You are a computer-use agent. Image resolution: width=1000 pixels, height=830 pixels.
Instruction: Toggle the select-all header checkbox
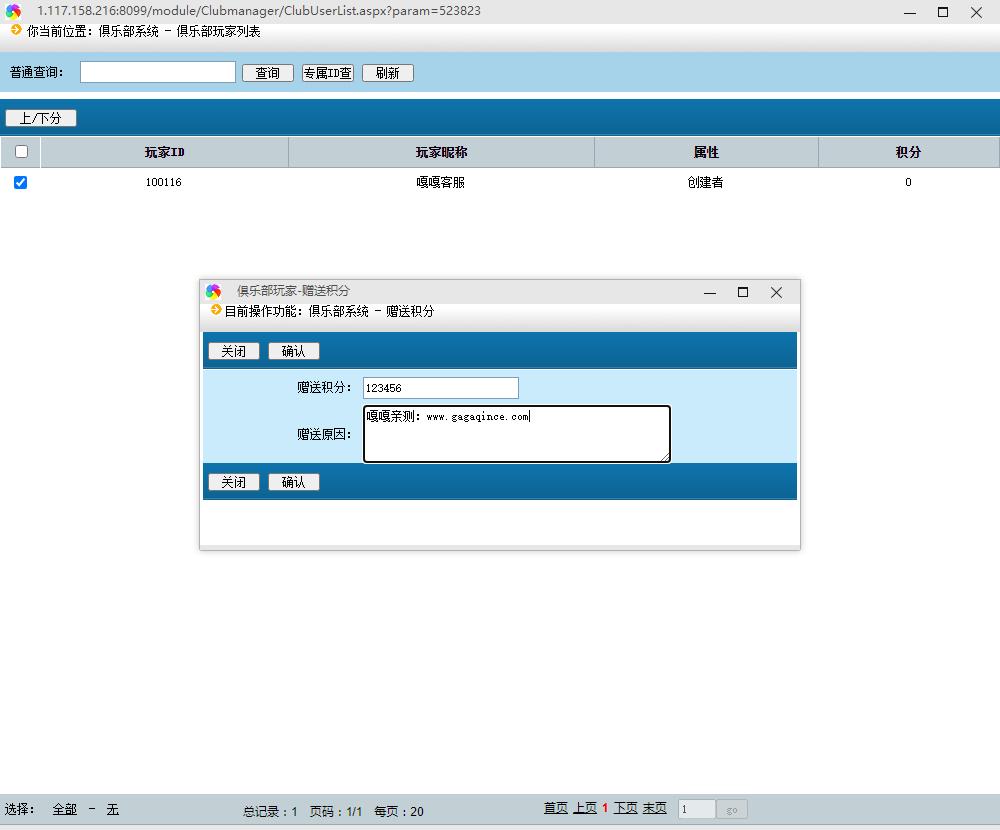coord(21,152)
